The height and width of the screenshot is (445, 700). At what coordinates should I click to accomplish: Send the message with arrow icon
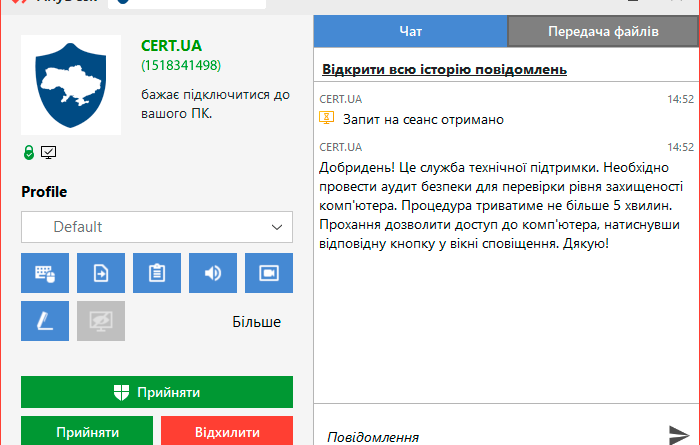[x=679, y=435]
